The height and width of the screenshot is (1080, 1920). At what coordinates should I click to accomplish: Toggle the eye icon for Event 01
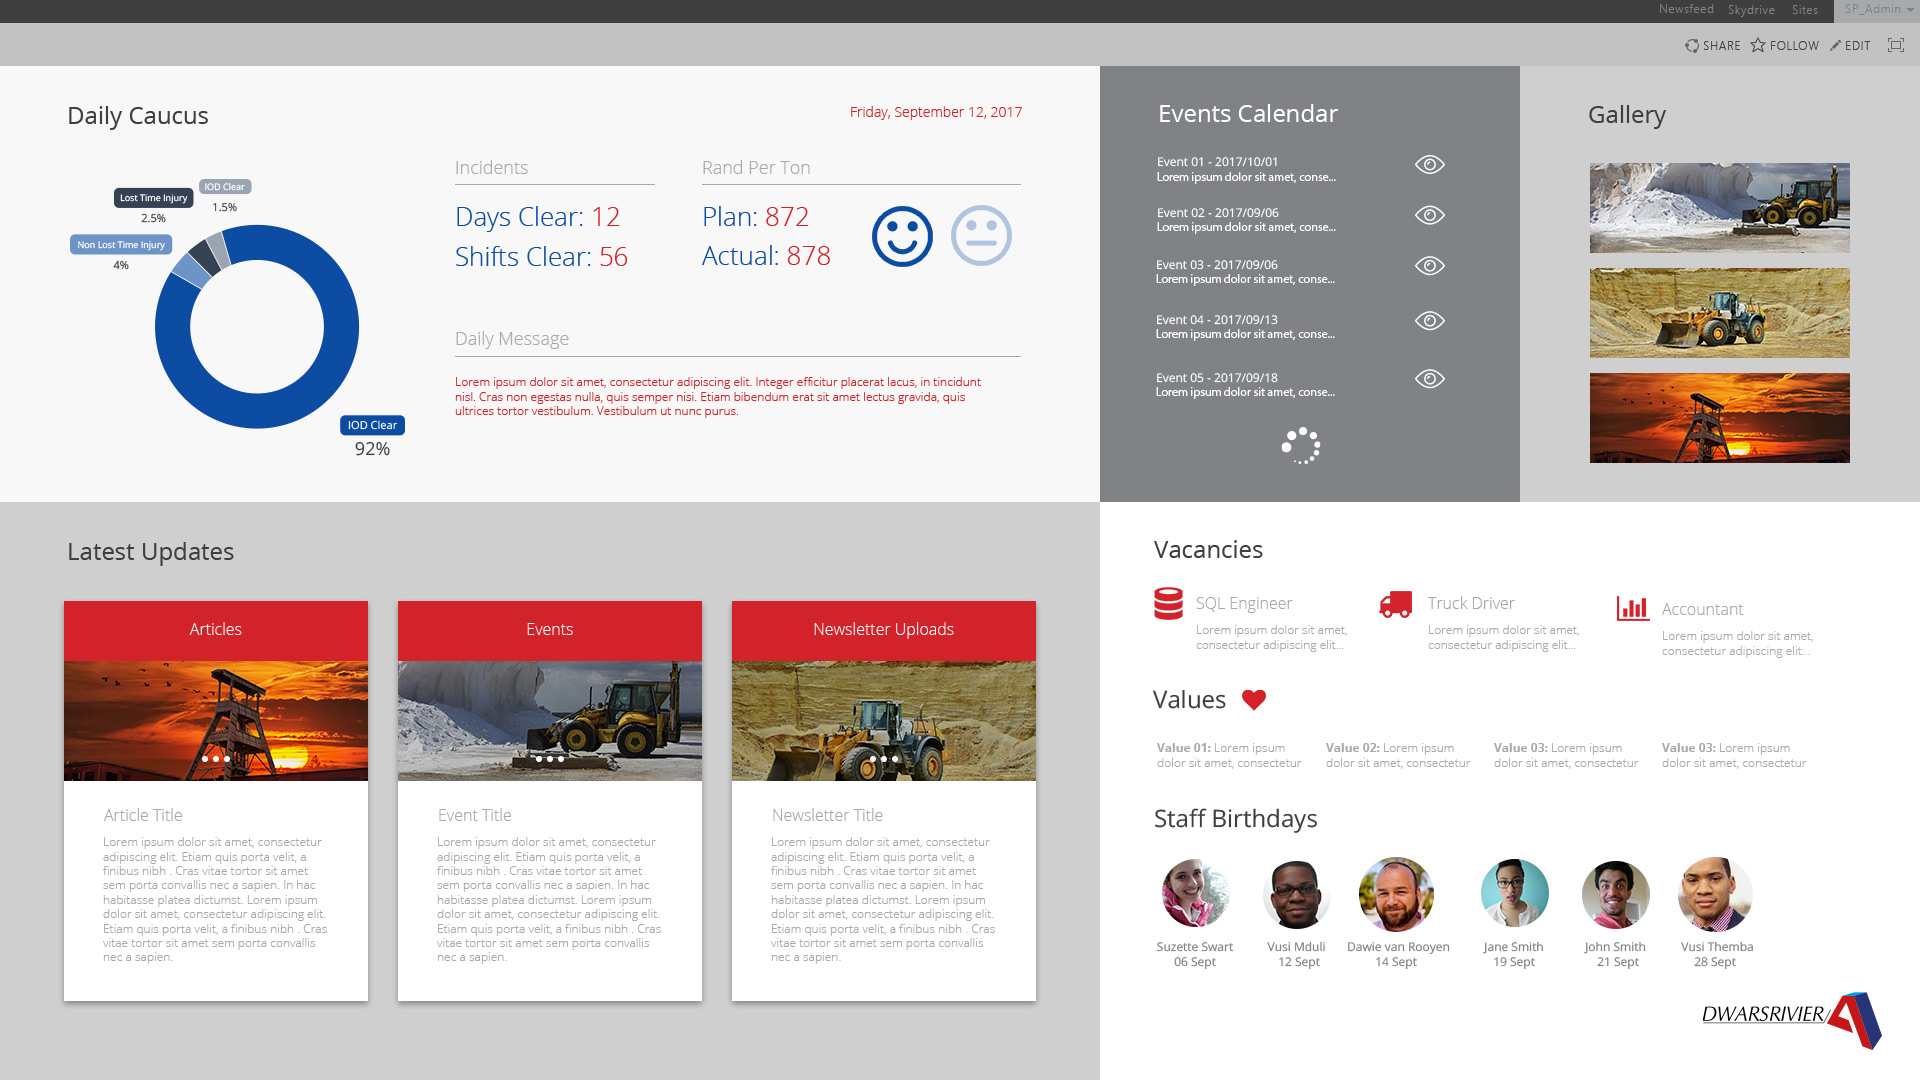[x=1429, y=165]
